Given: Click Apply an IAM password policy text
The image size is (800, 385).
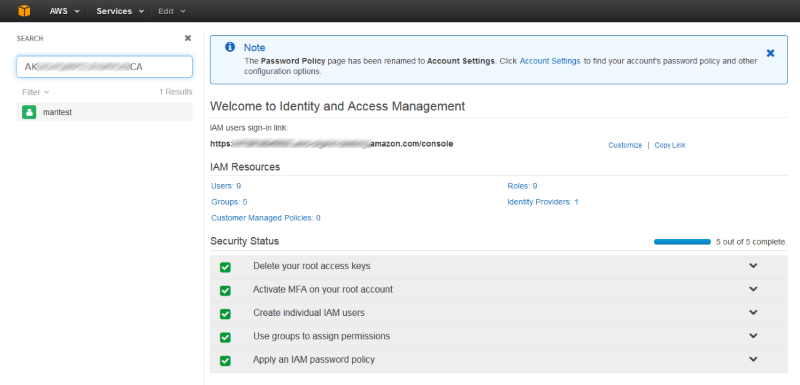Looking at the screenshot, I should point(314,360).
